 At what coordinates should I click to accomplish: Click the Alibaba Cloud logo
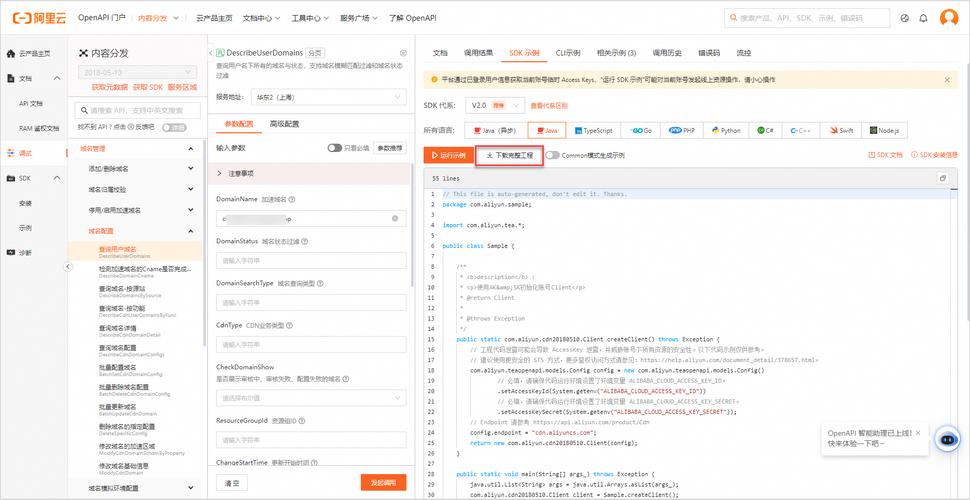pos(39,18)
